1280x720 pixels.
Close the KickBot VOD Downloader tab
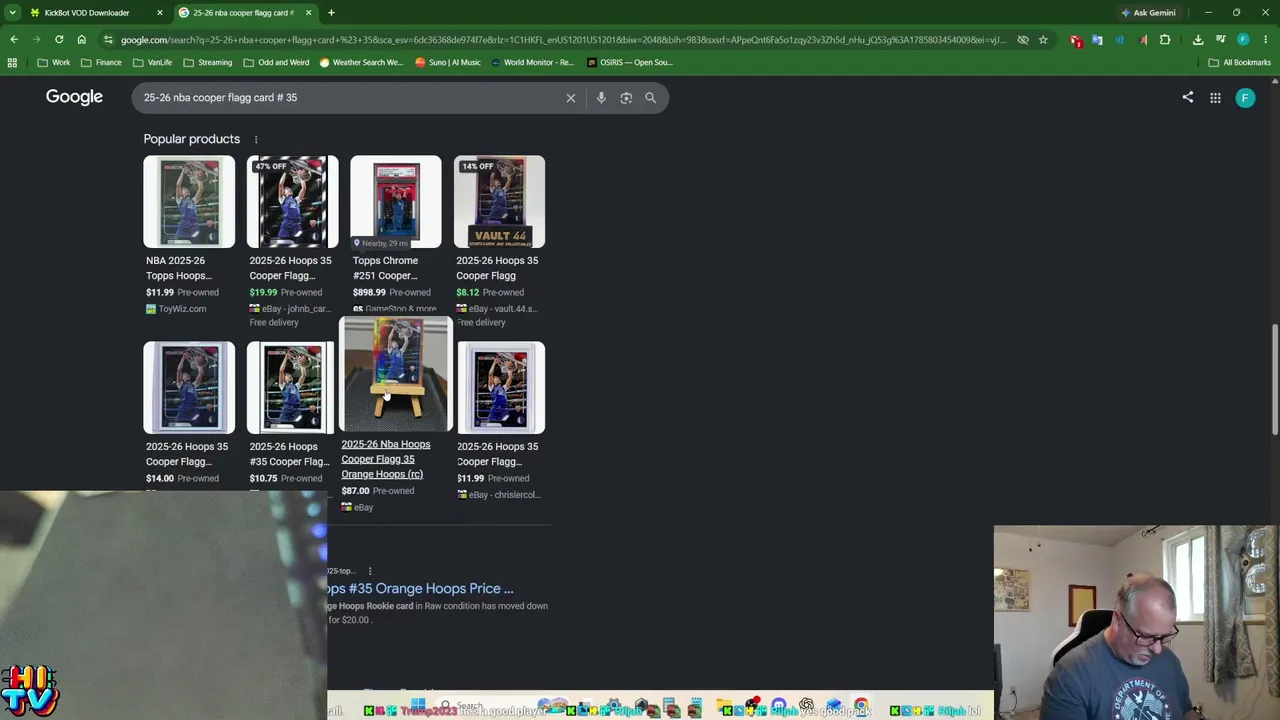[x=160, y=13]
